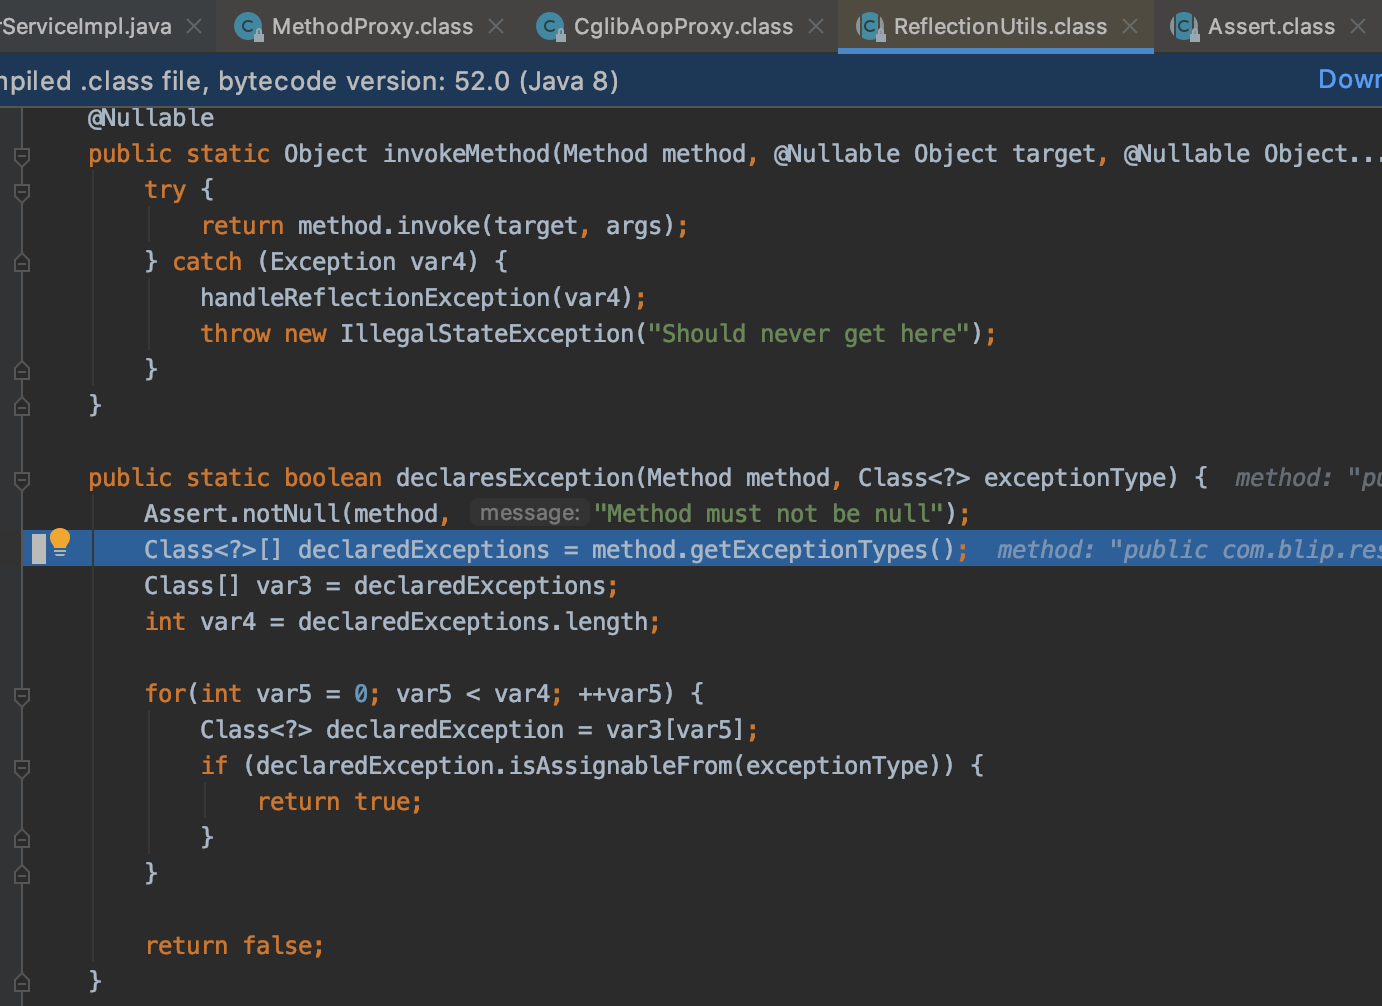This screenshot has height=1006, width=1382.
Task: Click the "Should never get here" string
Action: pos(809,334)
